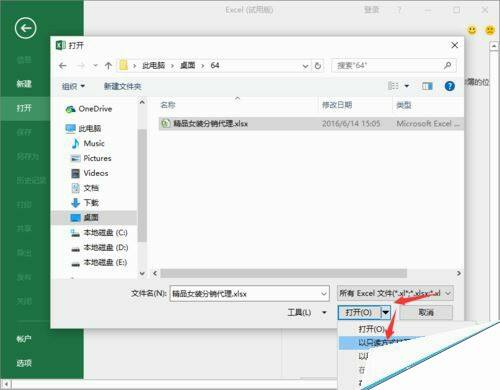
Task: Expand the 打开 button's dropdown arrow
Action: (x=385, y=312)
